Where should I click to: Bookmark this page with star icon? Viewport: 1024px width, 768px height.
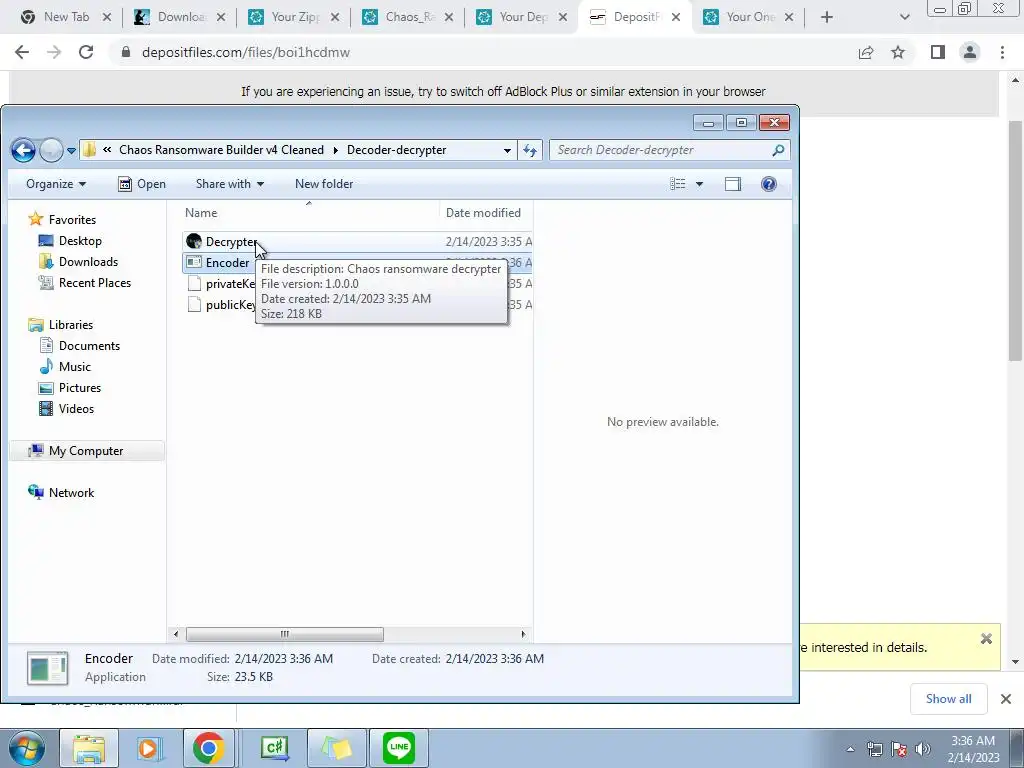coord(898,52)
